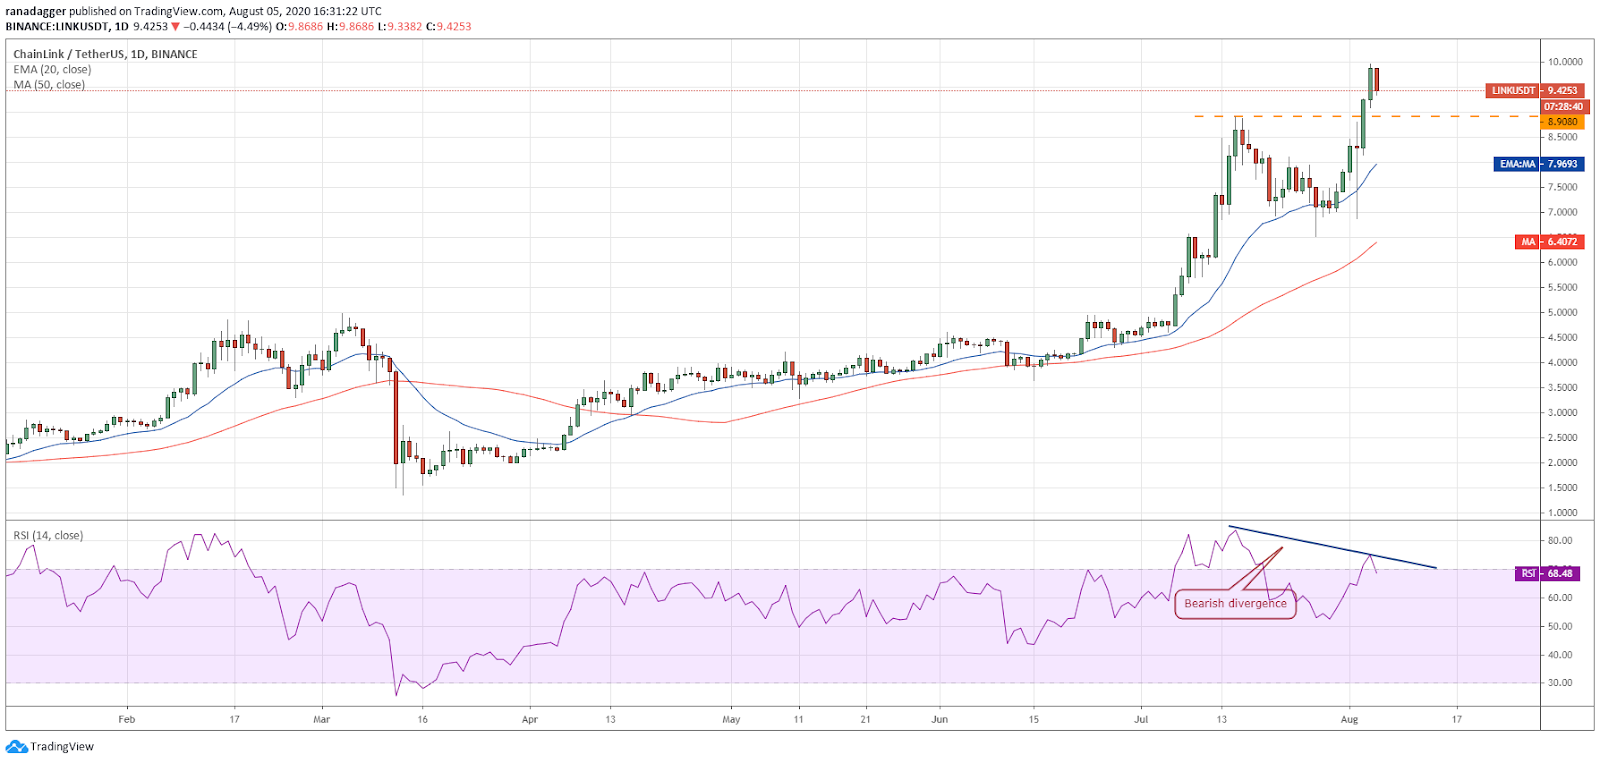Click the ranadagger published header text
This screenshot has height=763, width=1600.
click(194, 11)
